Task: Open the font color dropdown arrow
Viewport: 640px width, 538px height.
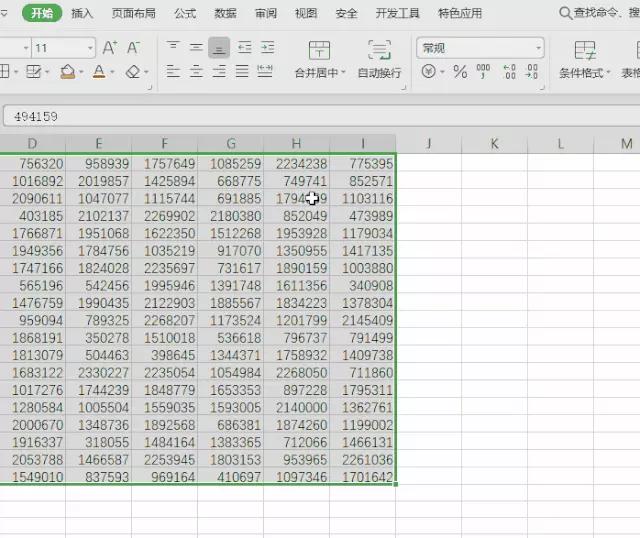Action: [x=113, y=72]
